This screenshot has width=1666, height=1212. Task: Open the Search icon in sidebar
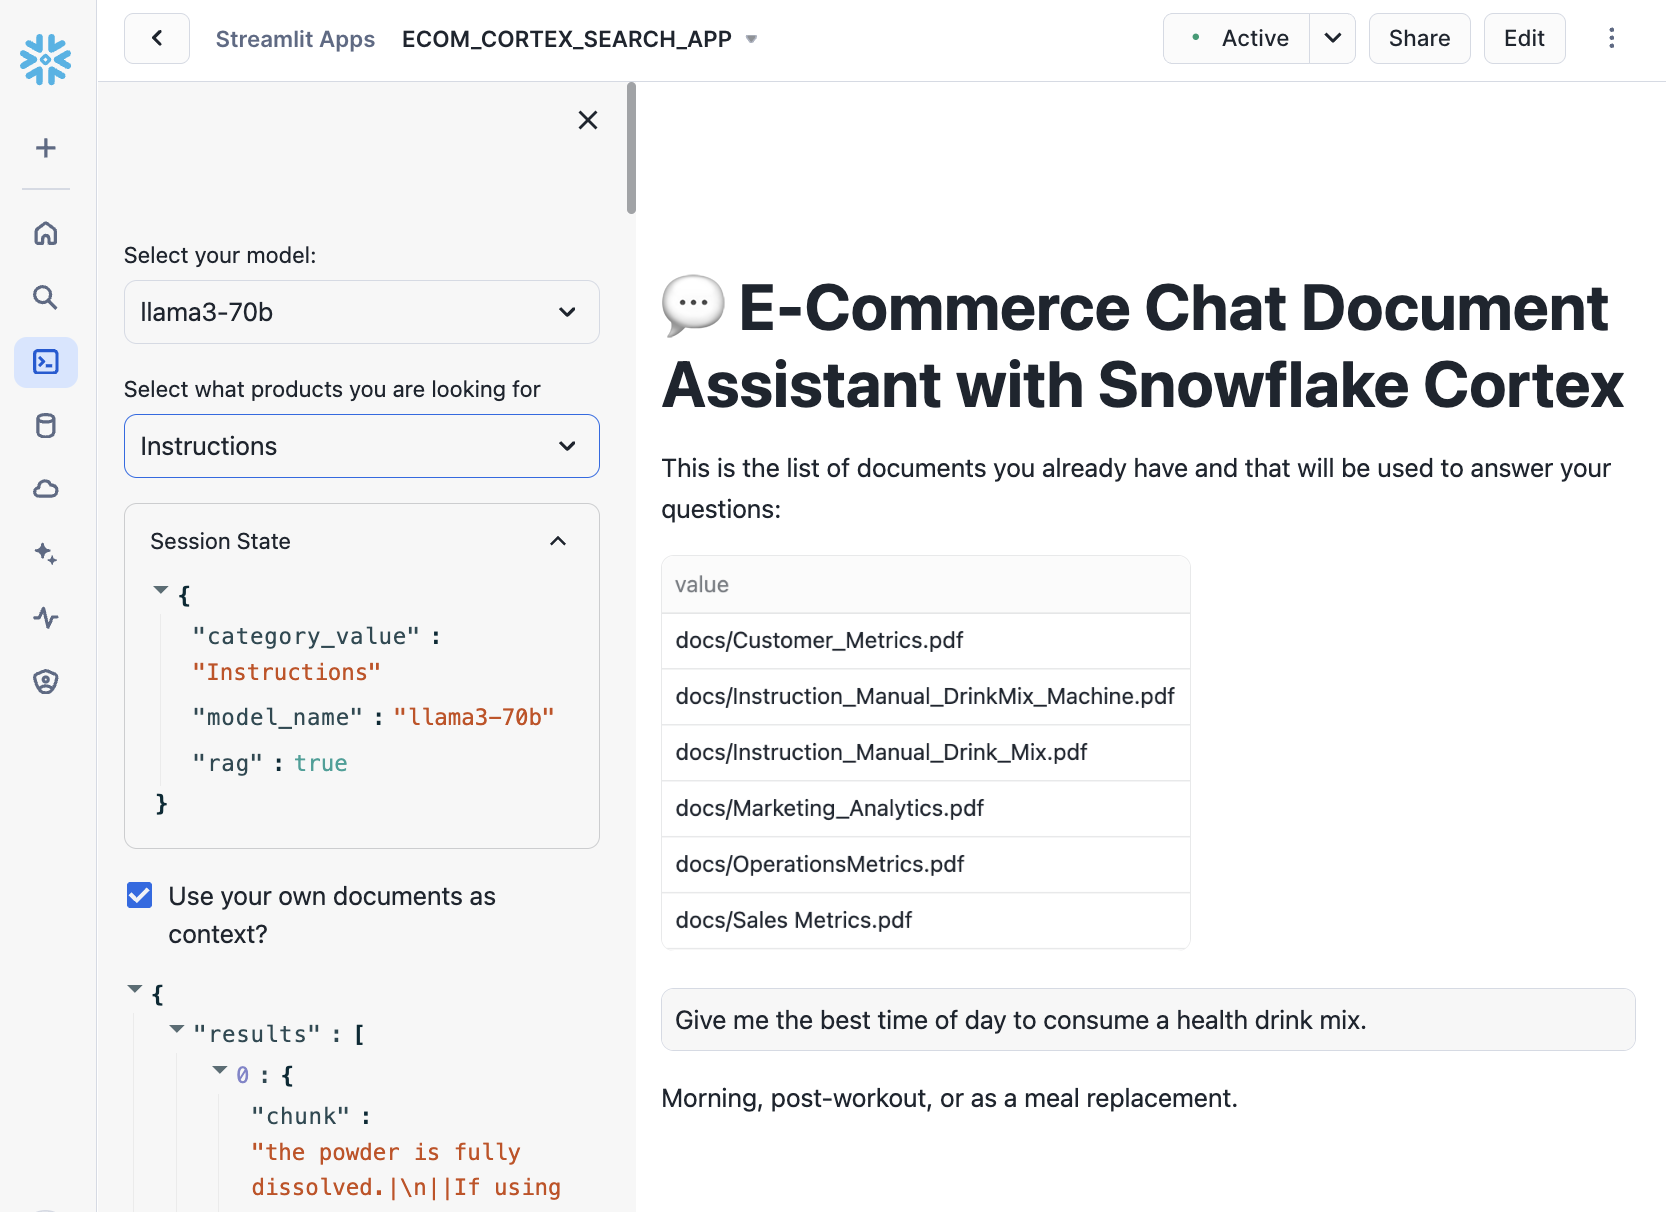tap(46, 297)
